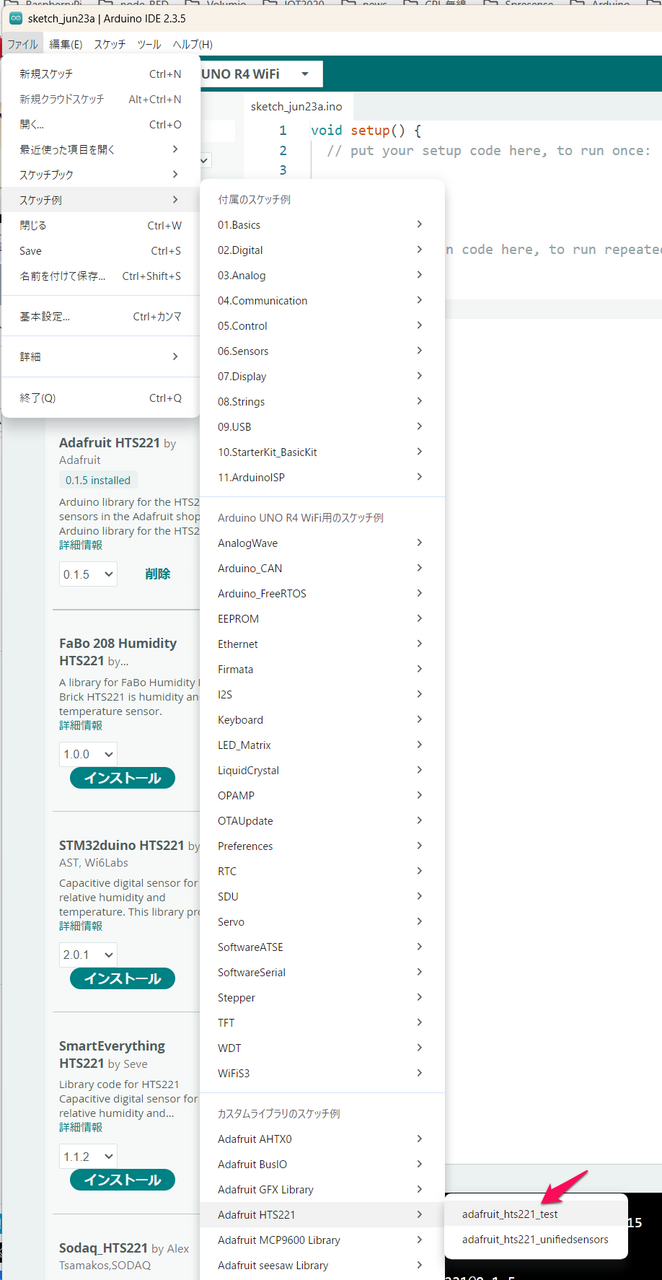Open 基本設定... preferences entry
The width and height of the screenshot is (662, 1280).
point(100,316)
